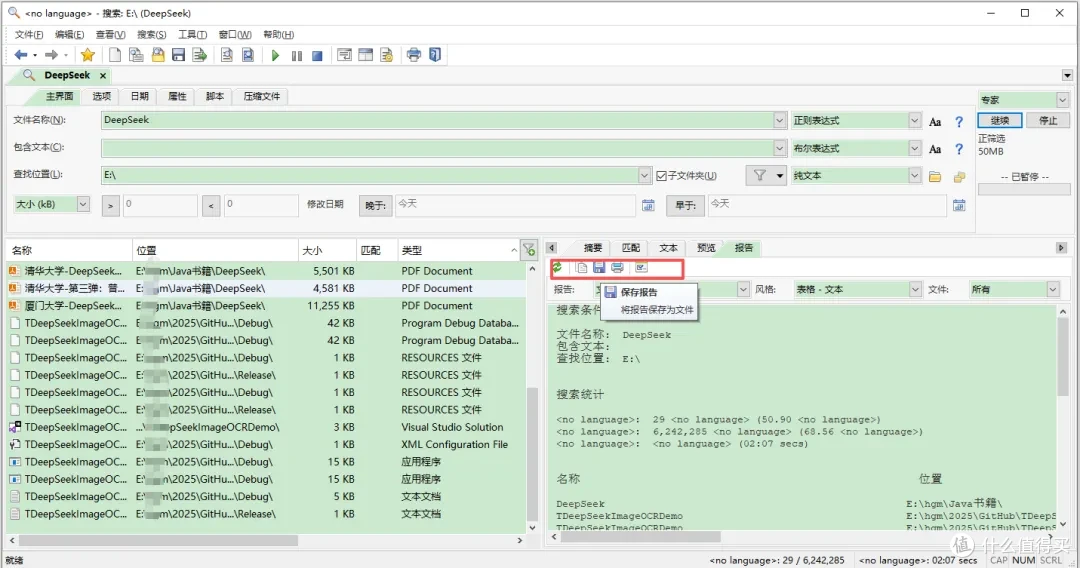Print the report with the report printer icon
The width and height of the screenshot is (1080, 568).
pos(617,268)
